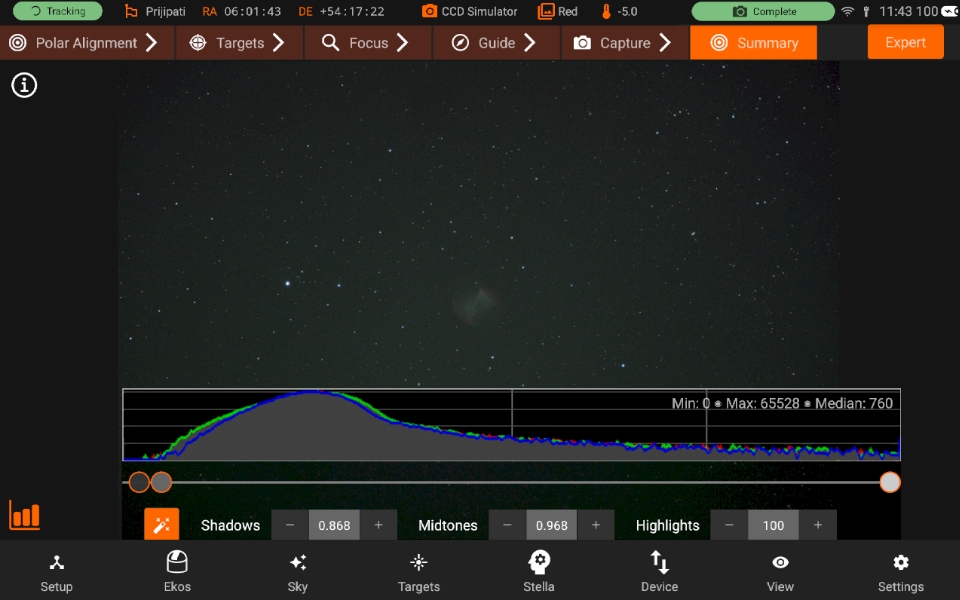960x600 pixels.
Task: Click the shadows slider handle
Action: [x=140, y=482]
